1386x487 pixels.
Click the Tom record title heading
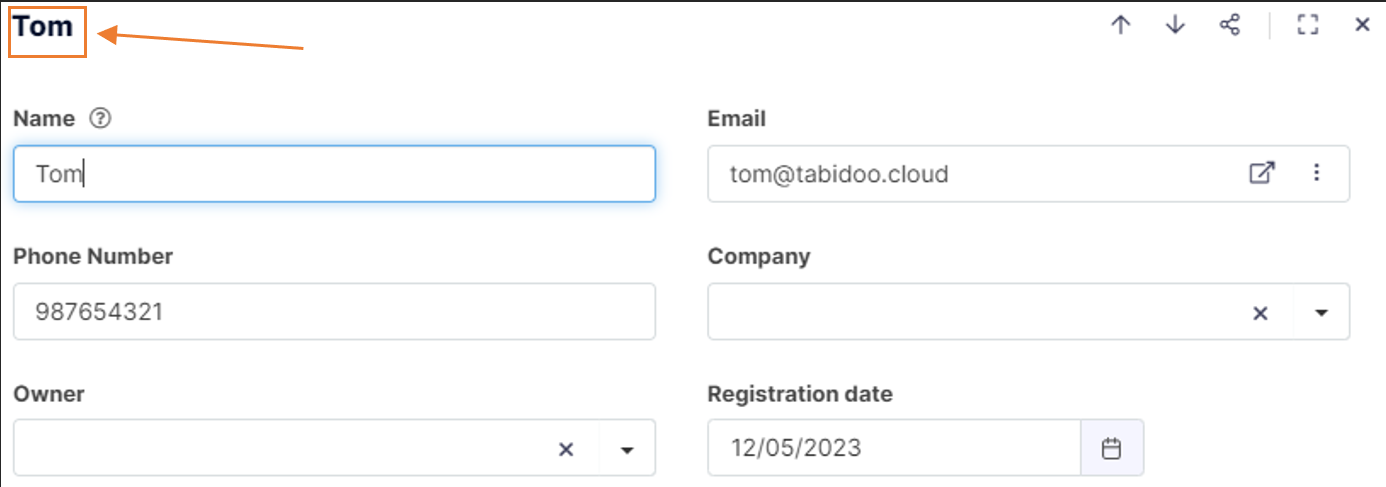(x=44, y=27)
